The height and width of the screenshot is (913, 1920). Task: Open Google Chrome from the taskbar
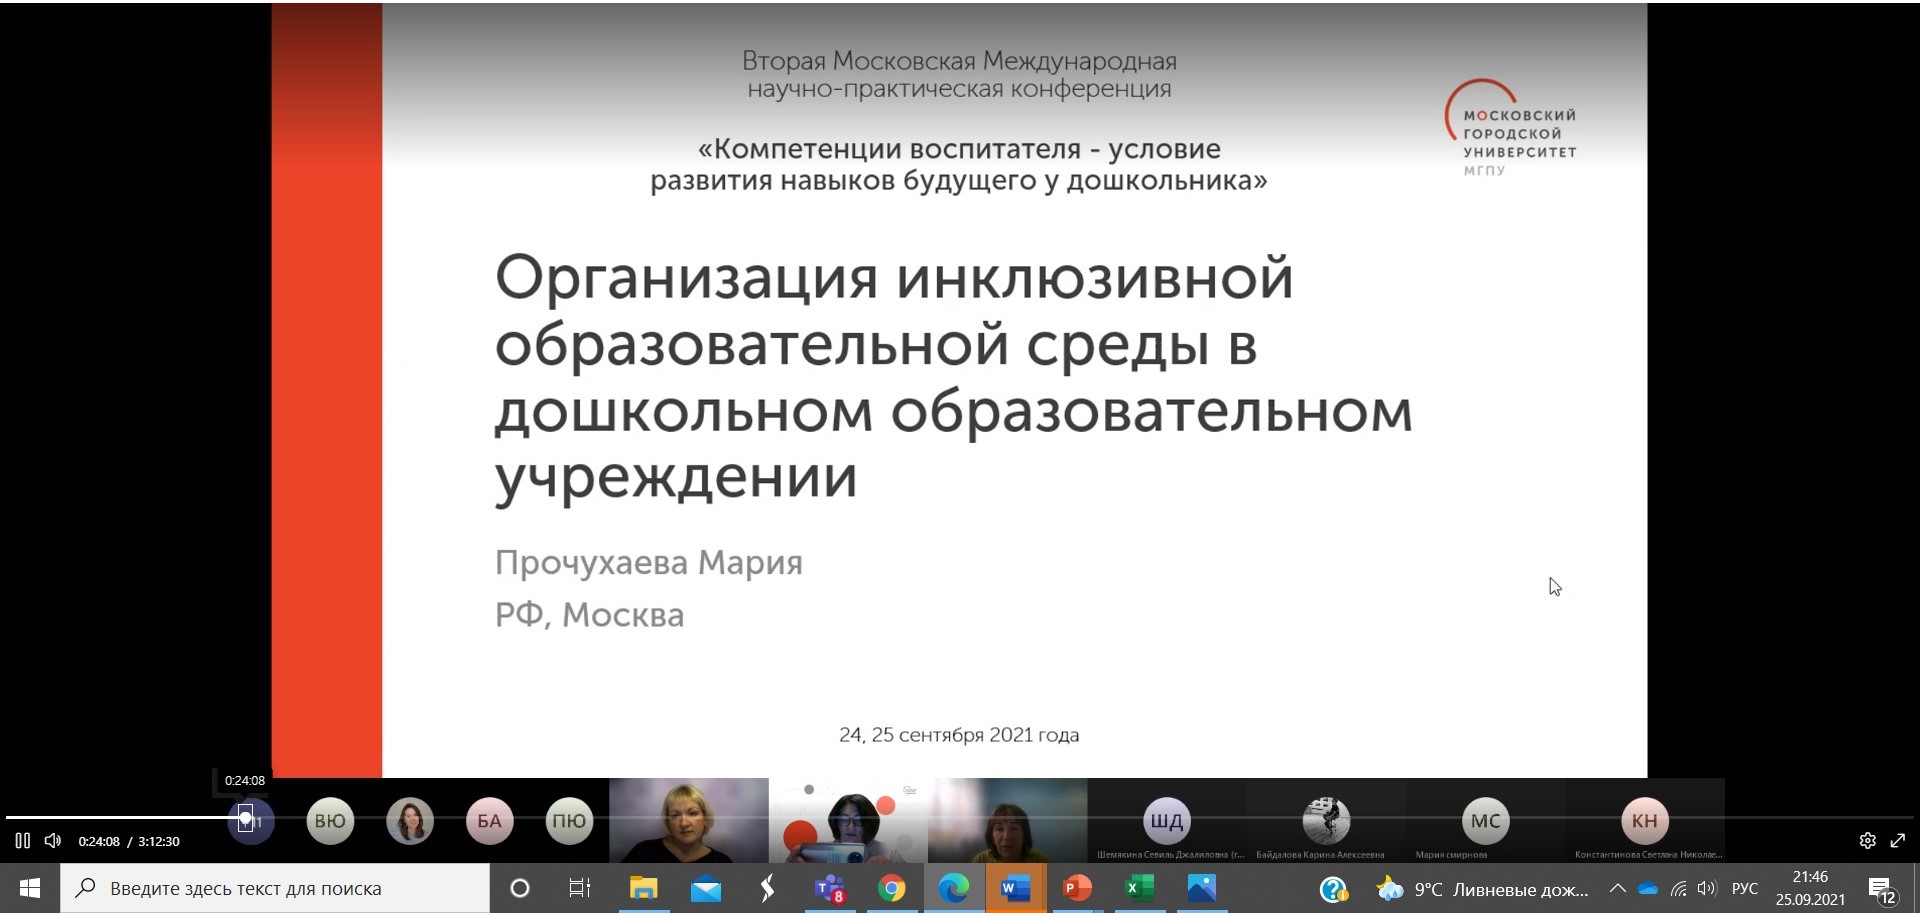tap(891, 888)
